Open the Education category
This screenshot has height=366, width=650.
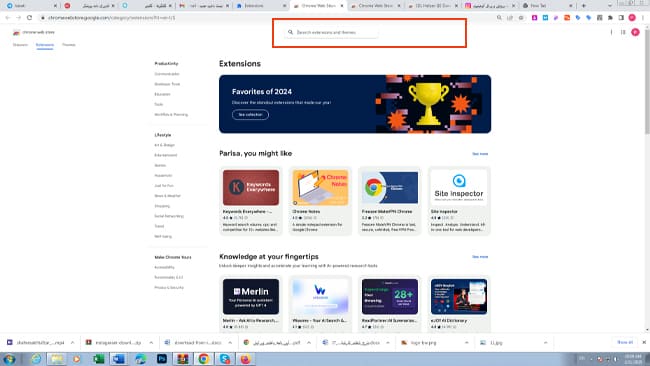coord(162,94)
